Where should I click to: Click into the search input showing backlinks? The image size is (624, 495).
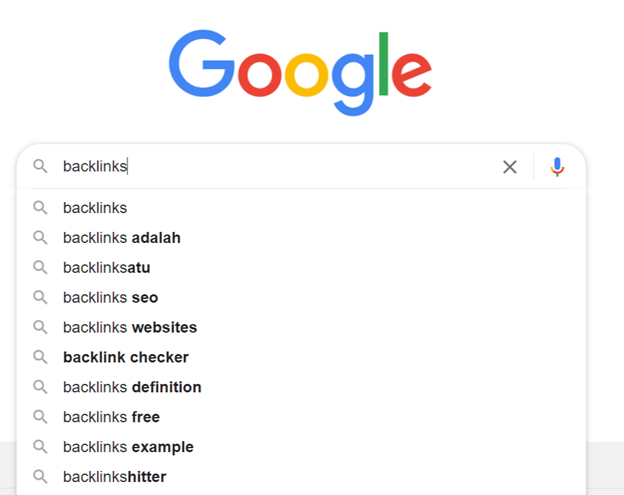click(x=279, y=166)
